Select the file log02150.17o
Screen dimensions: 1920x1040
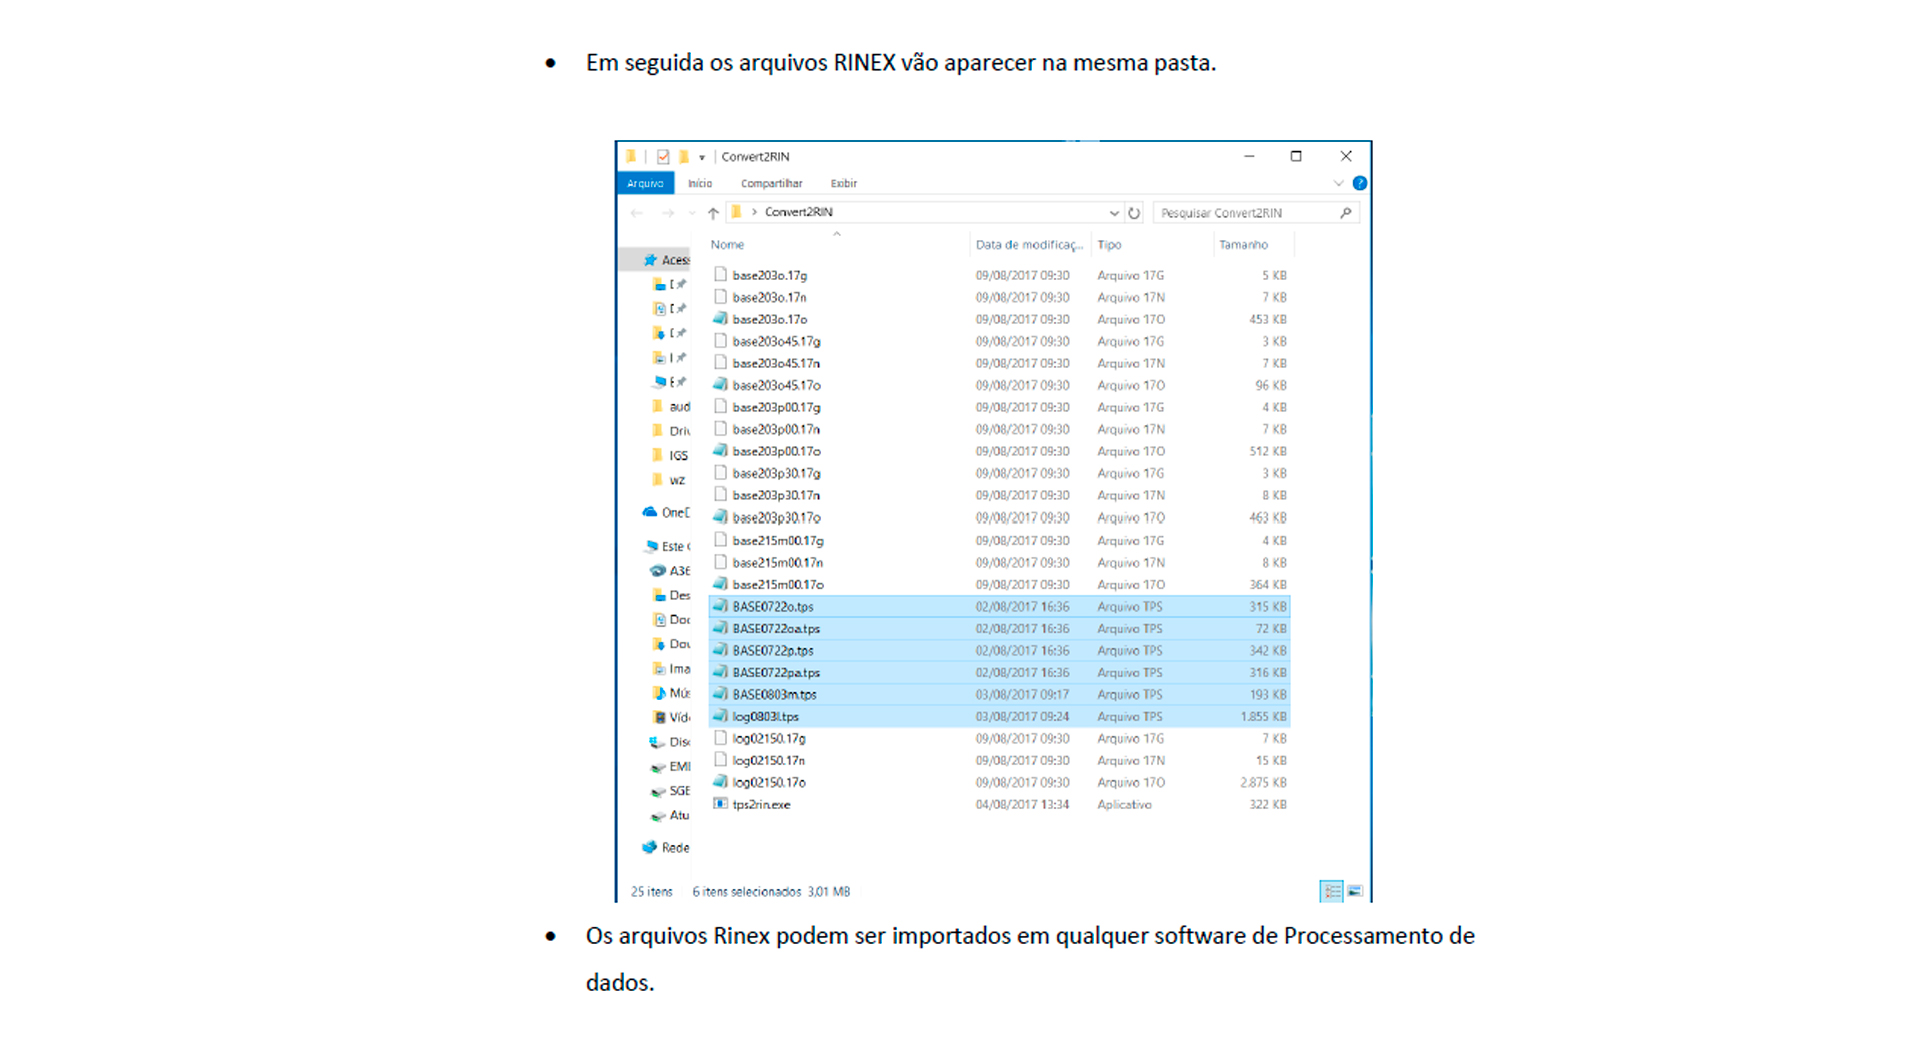coord(769,782)
